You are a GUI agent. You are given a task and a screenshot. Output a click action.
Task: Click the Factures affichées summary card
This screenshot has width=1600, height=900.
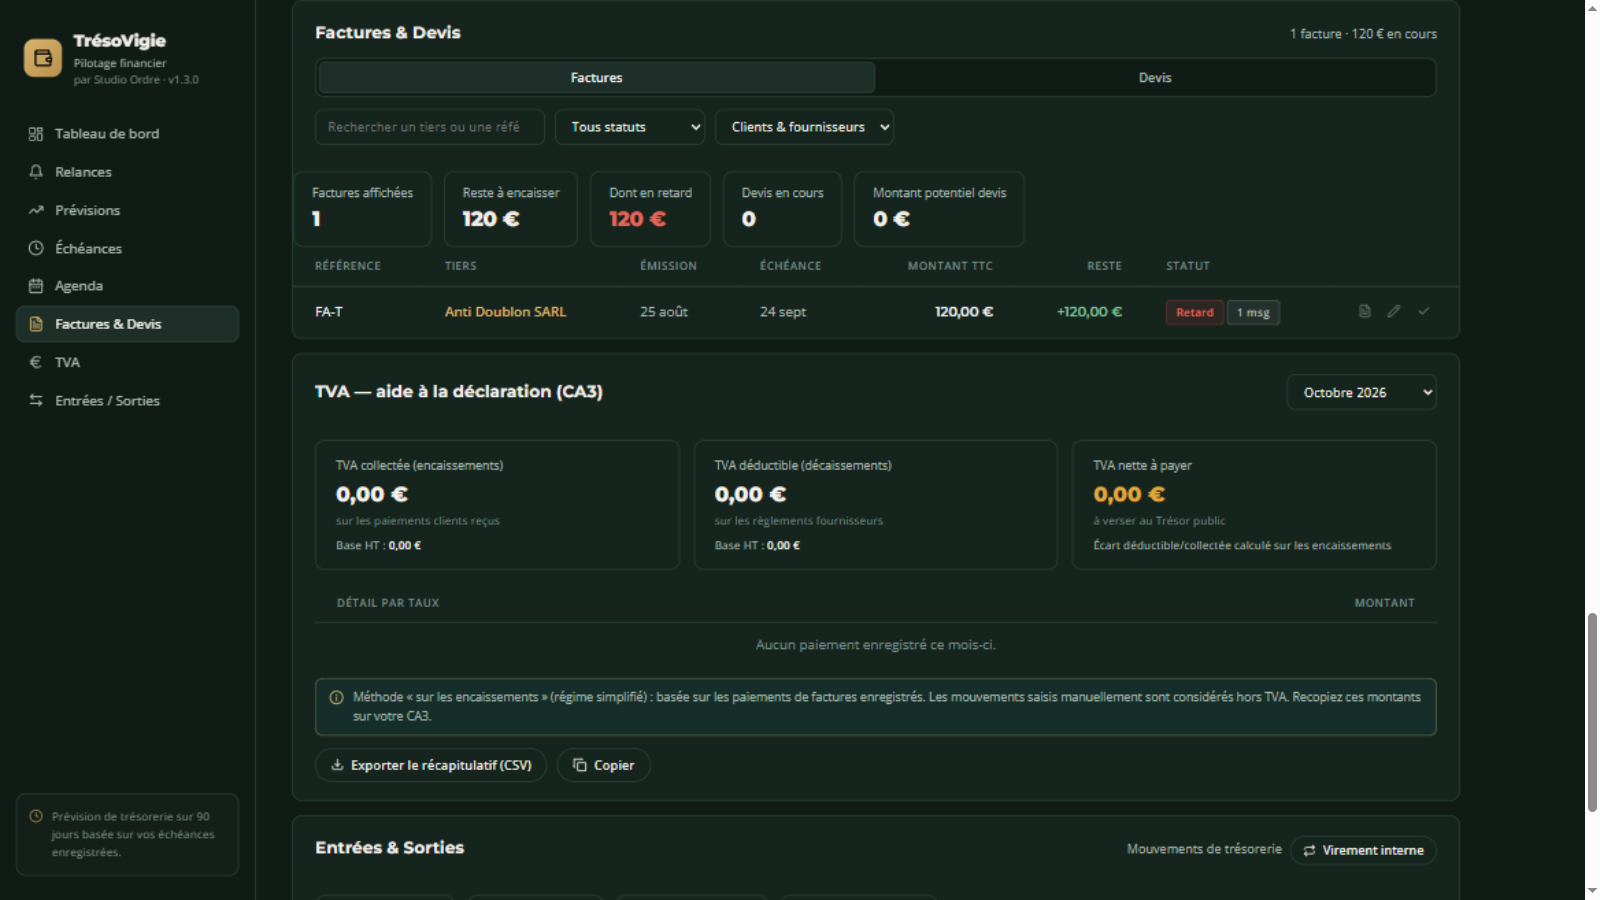[362, 209]
